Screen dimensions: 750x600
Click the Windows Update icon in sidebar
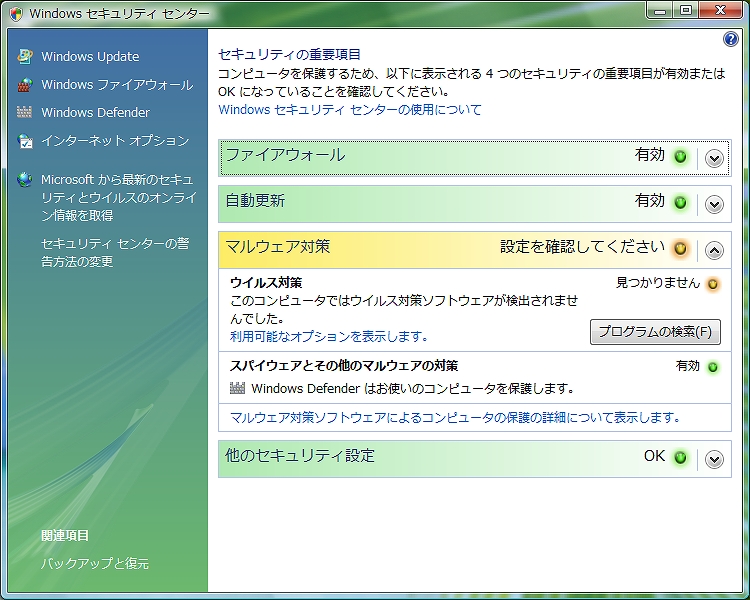(25, 57)
